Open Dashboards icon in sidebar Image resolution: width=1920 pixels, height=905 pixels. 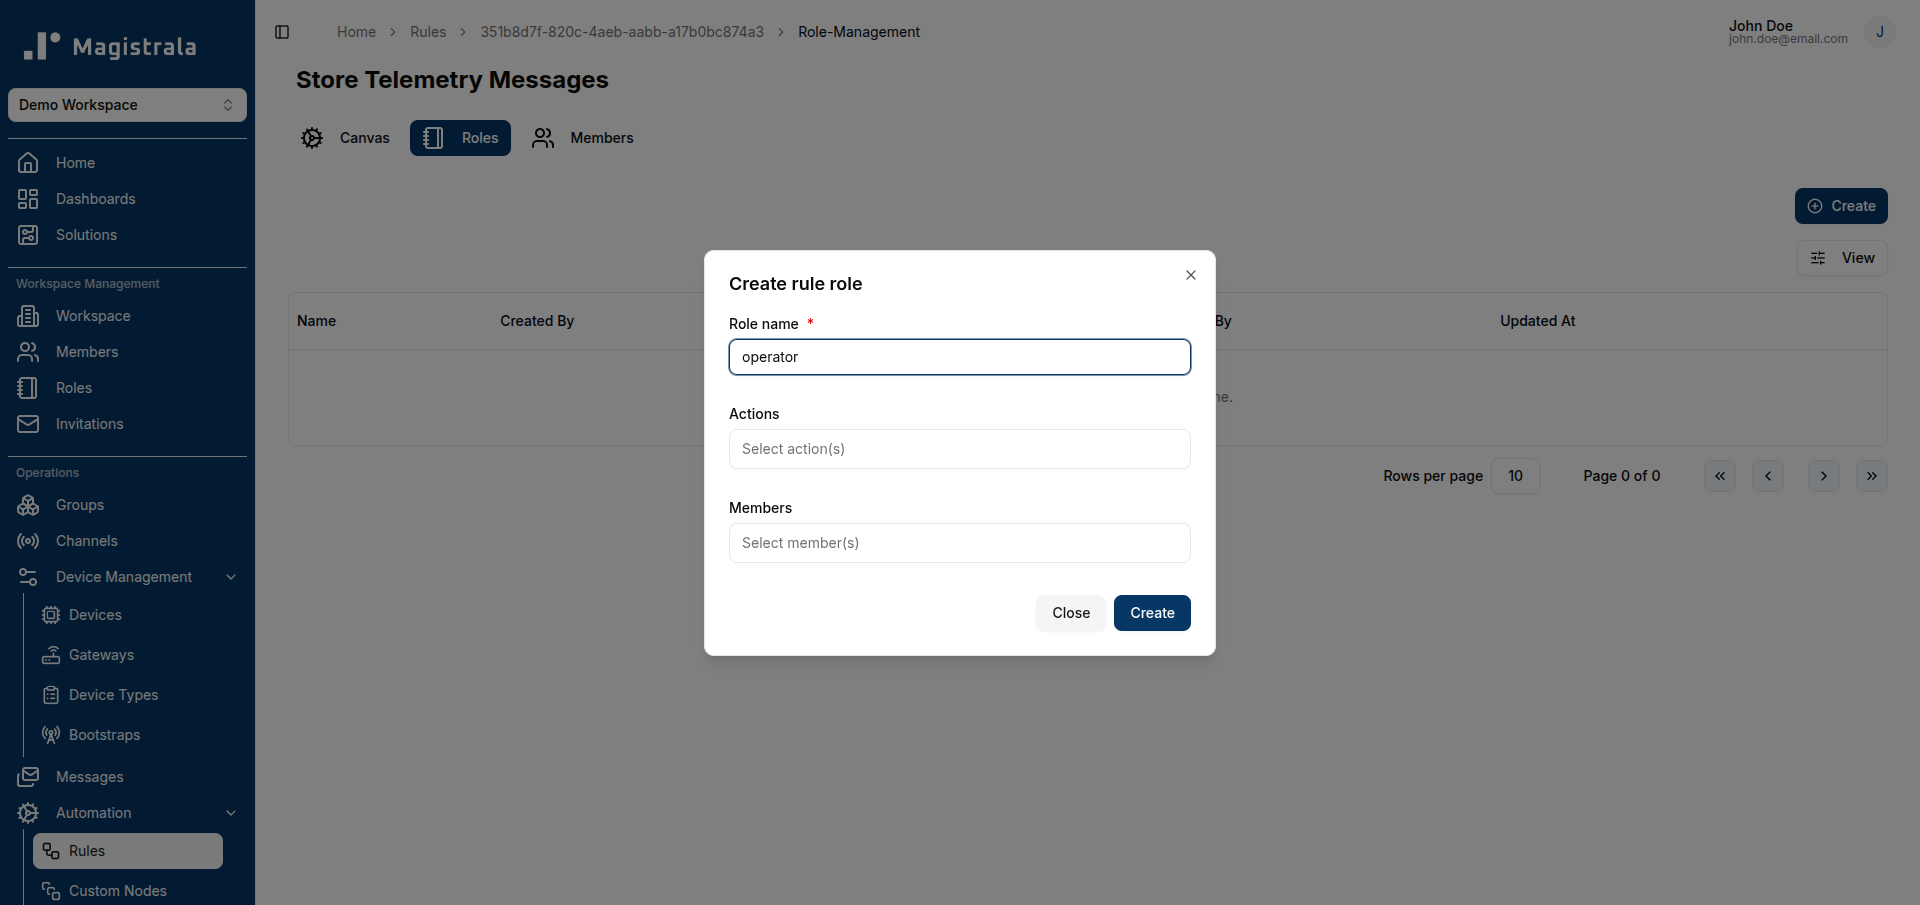[28, 199]
